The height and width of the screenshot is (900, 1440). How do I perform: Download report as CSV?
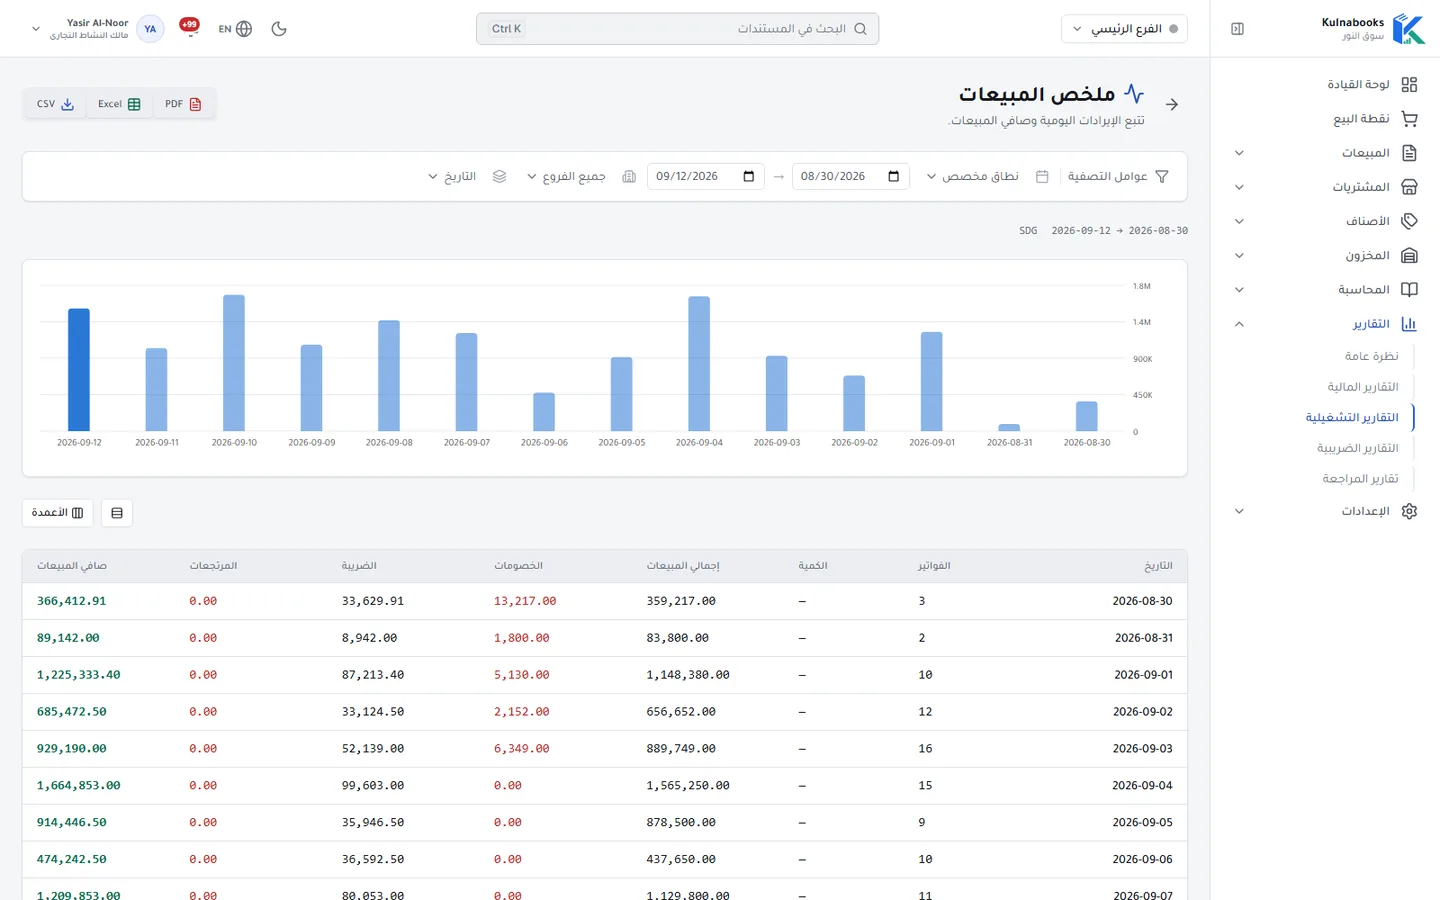[x=55, y=104]
